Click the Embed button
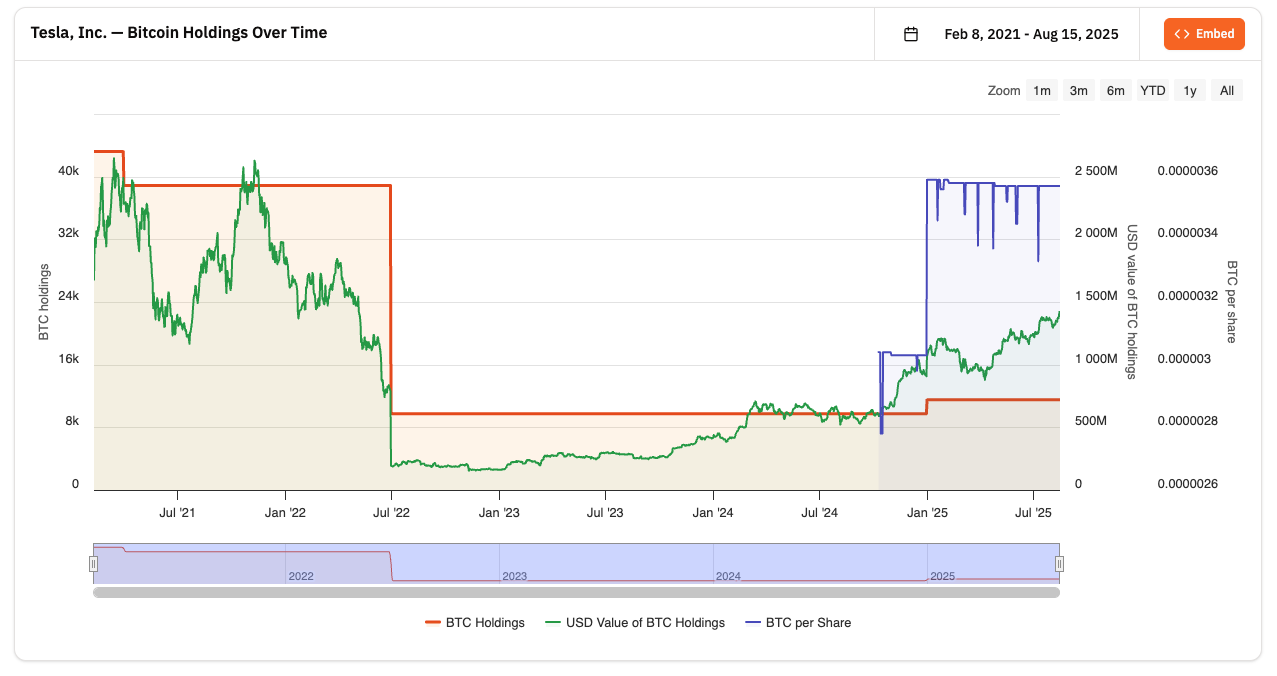 (1204, 34)
